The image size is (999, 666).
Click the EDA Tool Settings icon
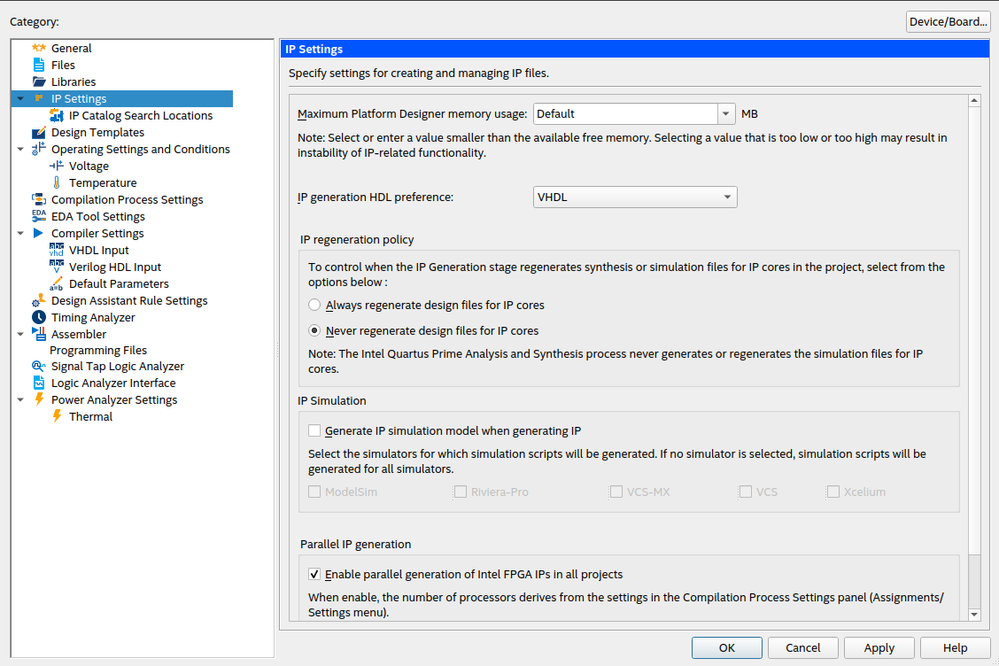click(x=39, y=216)
